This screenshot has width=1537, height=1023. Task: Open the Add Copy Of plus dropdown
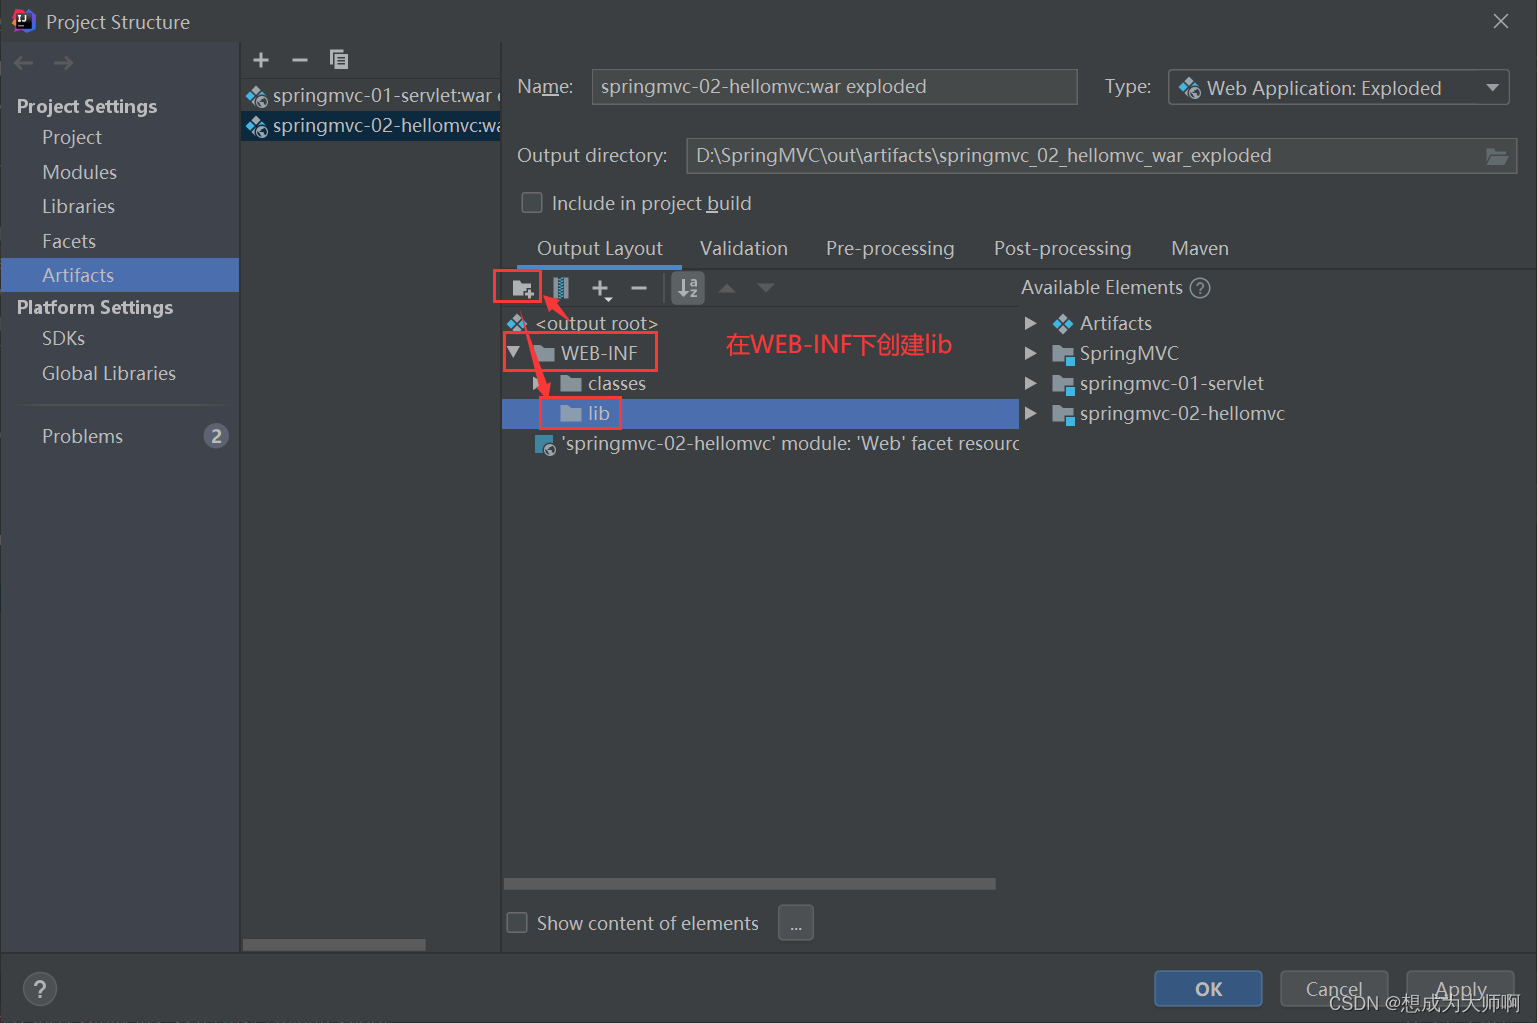click(601, 289)
